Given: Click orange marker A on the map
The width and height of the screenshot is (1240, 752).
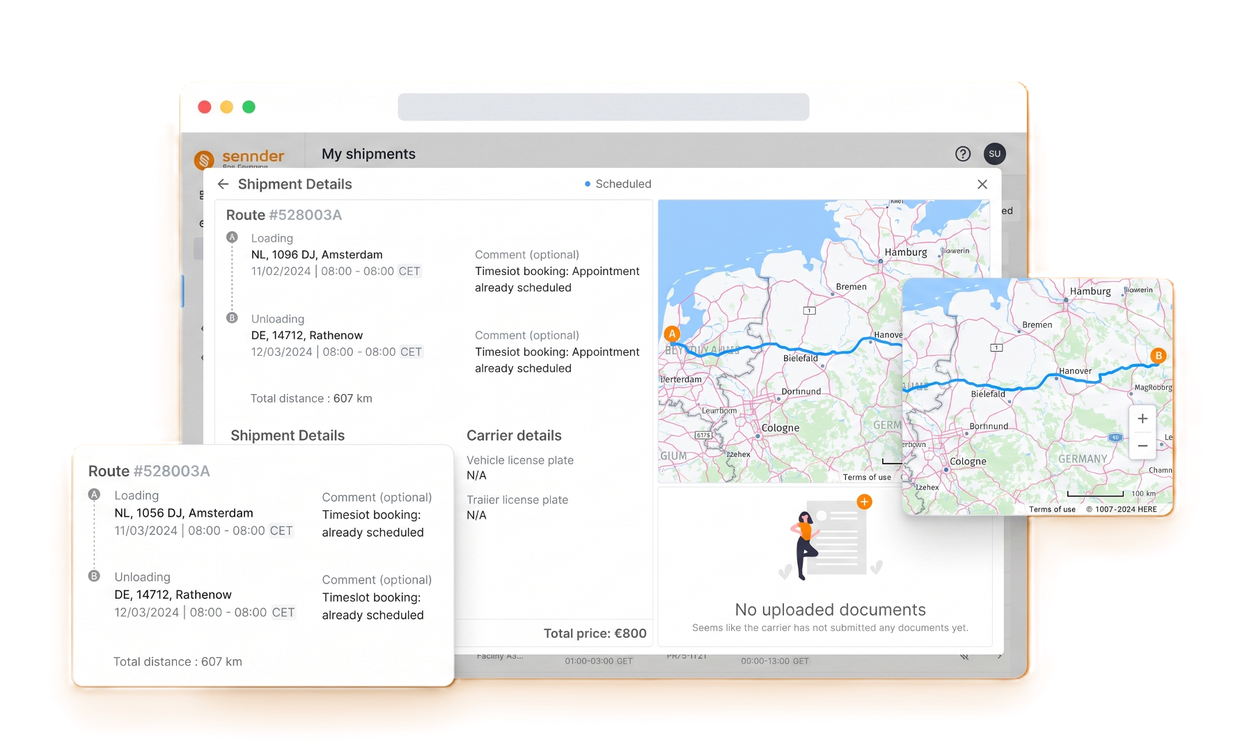Looking at the screenshot, I should point(672,334).
